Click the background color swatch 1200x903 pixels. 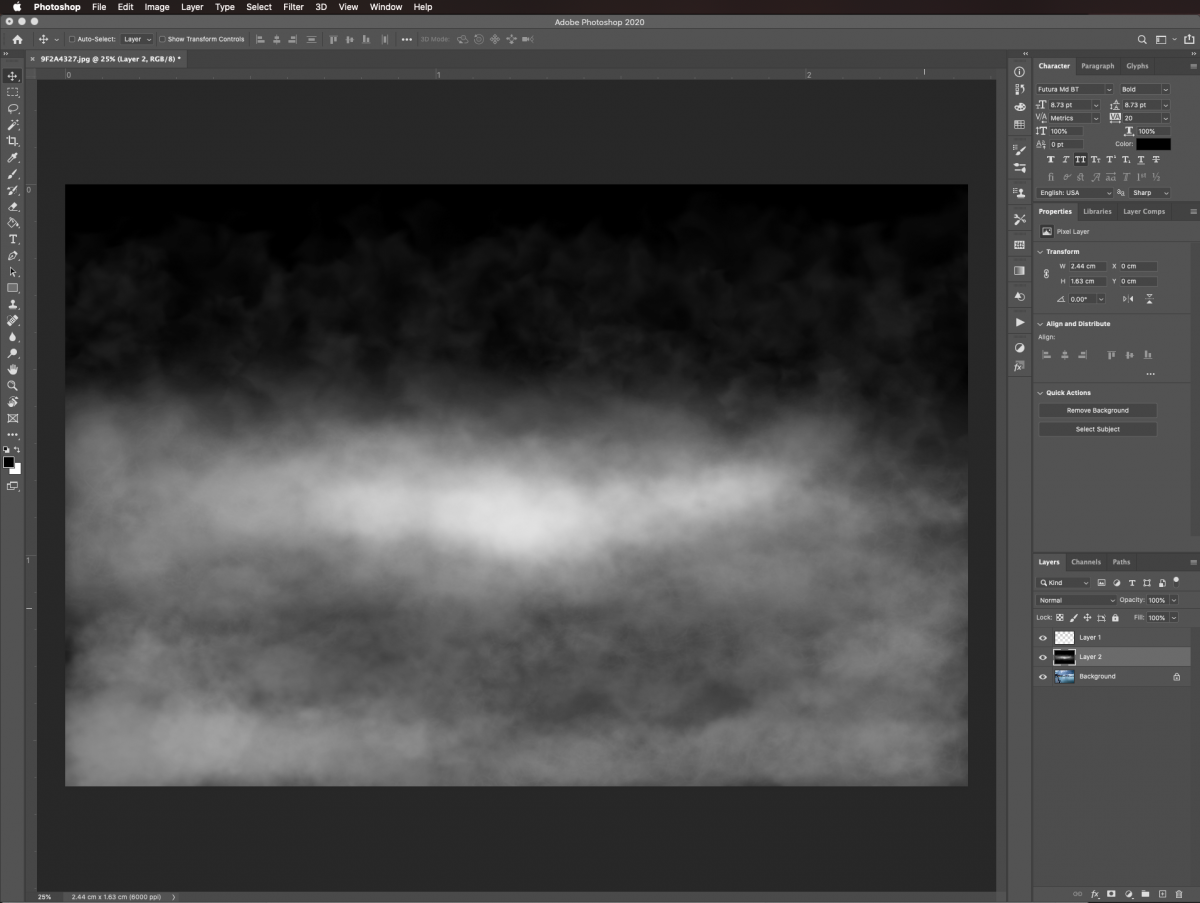(16, 468)
